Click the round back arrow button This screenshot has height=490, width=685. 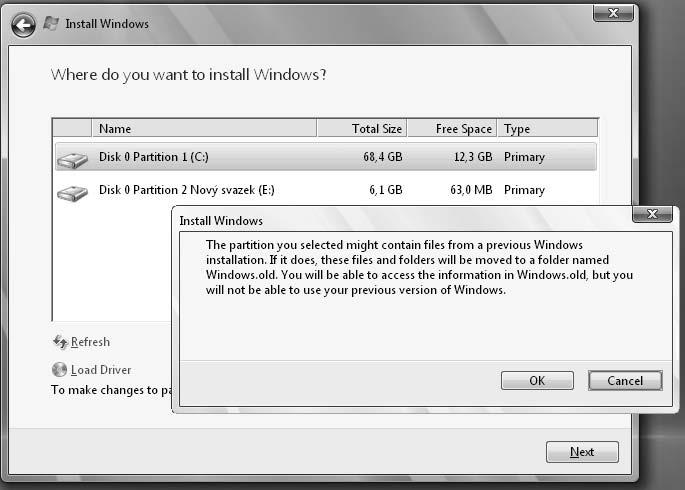coord(23,25)
